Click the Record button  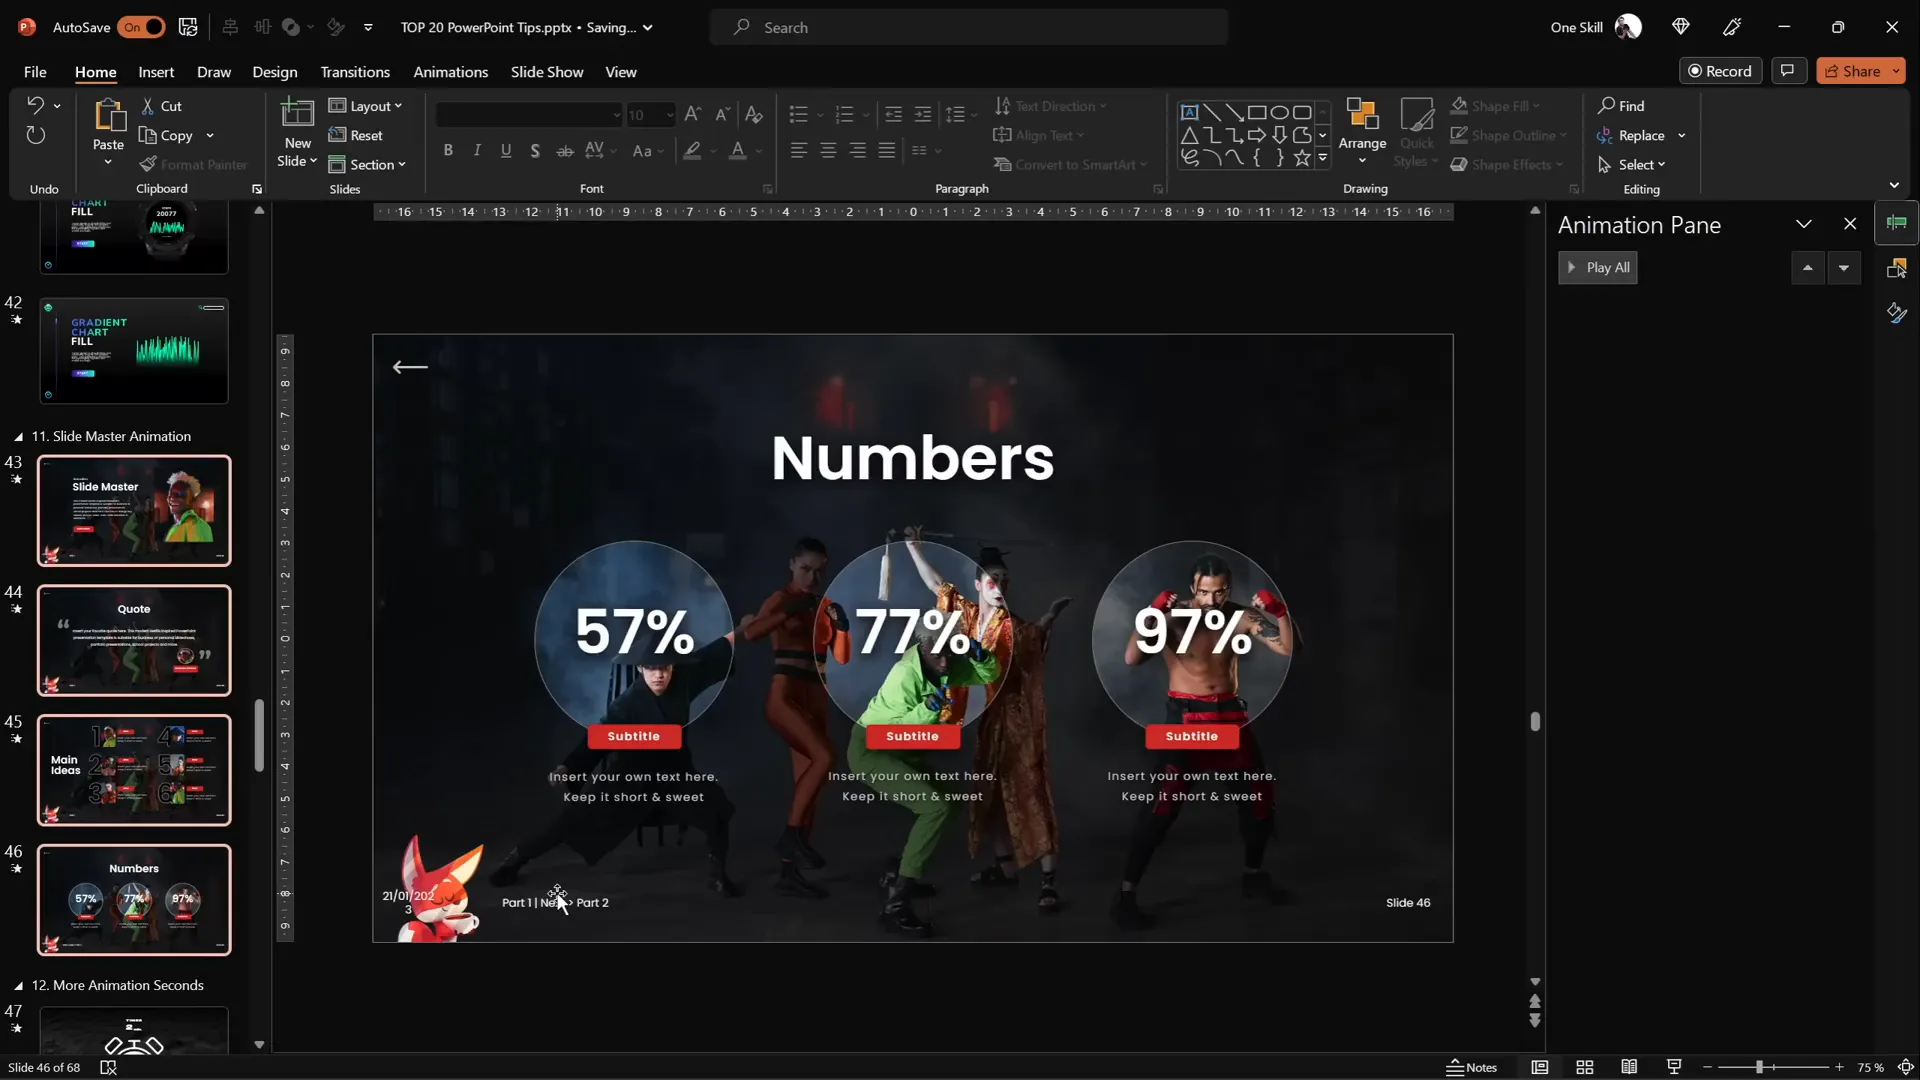point(1720,71)
